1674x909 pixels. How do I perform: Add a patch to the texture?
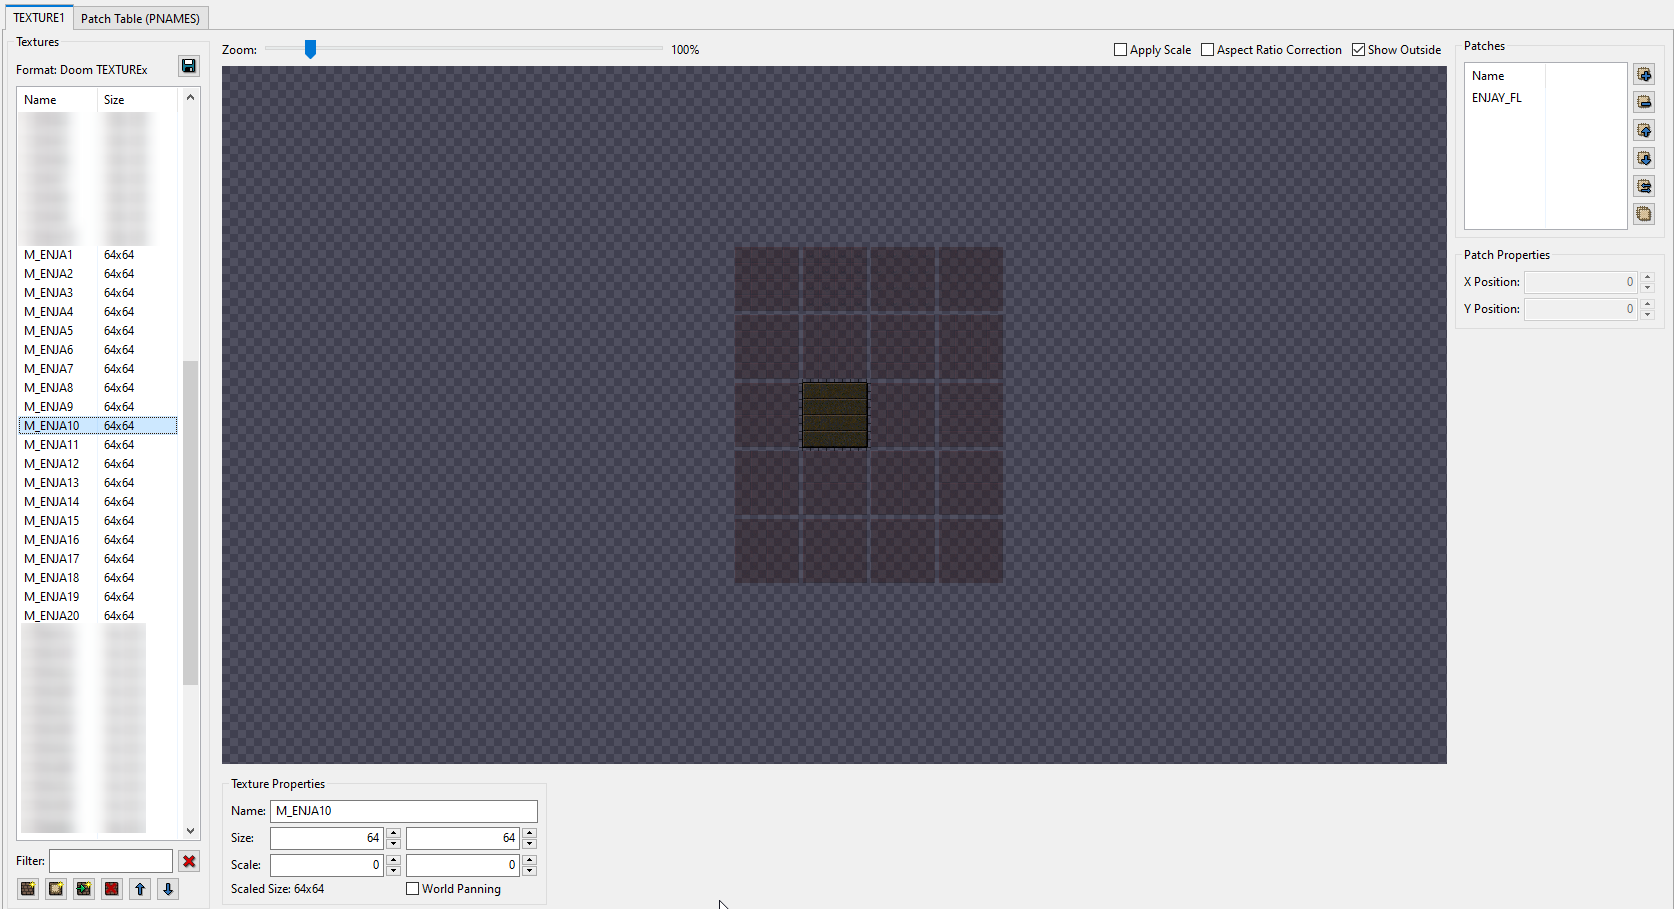click(1645, 73)
